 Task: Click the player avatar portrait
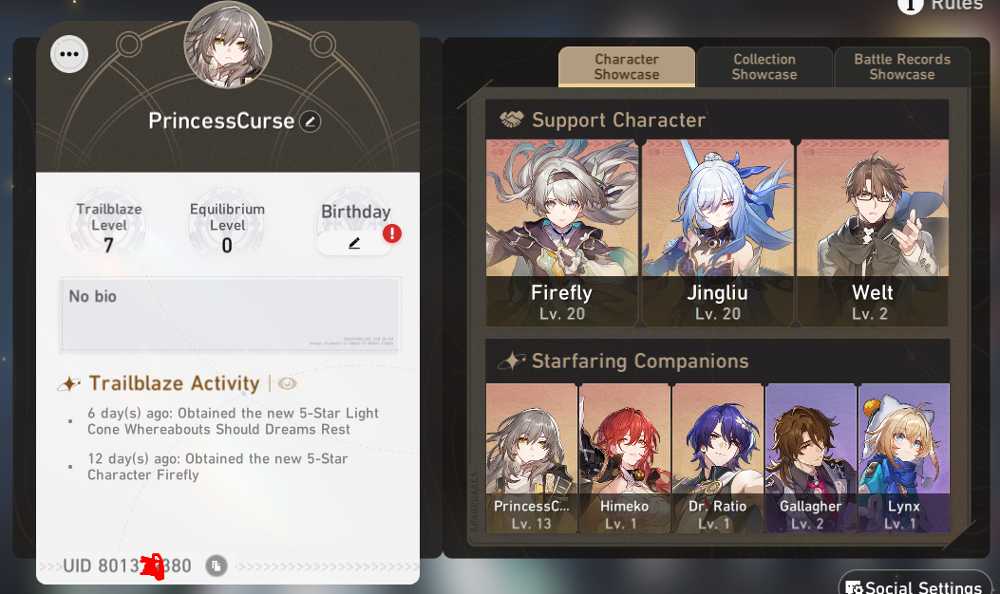[x=228, y=45]
